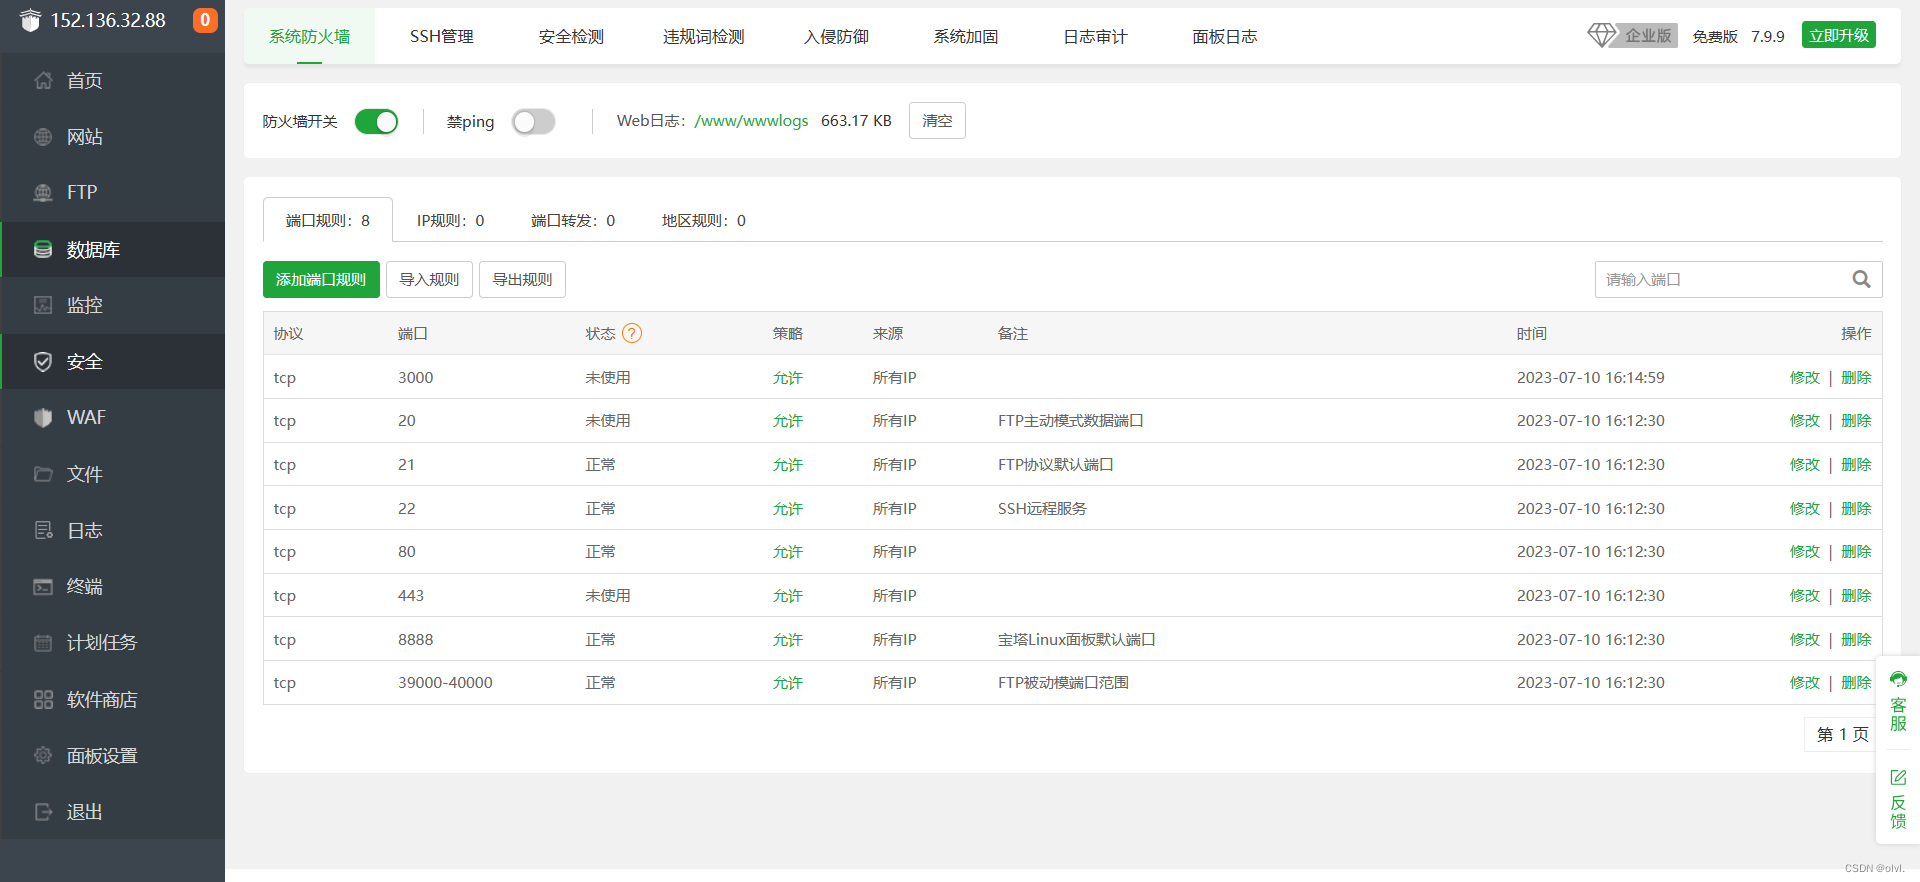
Task: Click the feedback edit icon
Action: [x=1898, y=777]
